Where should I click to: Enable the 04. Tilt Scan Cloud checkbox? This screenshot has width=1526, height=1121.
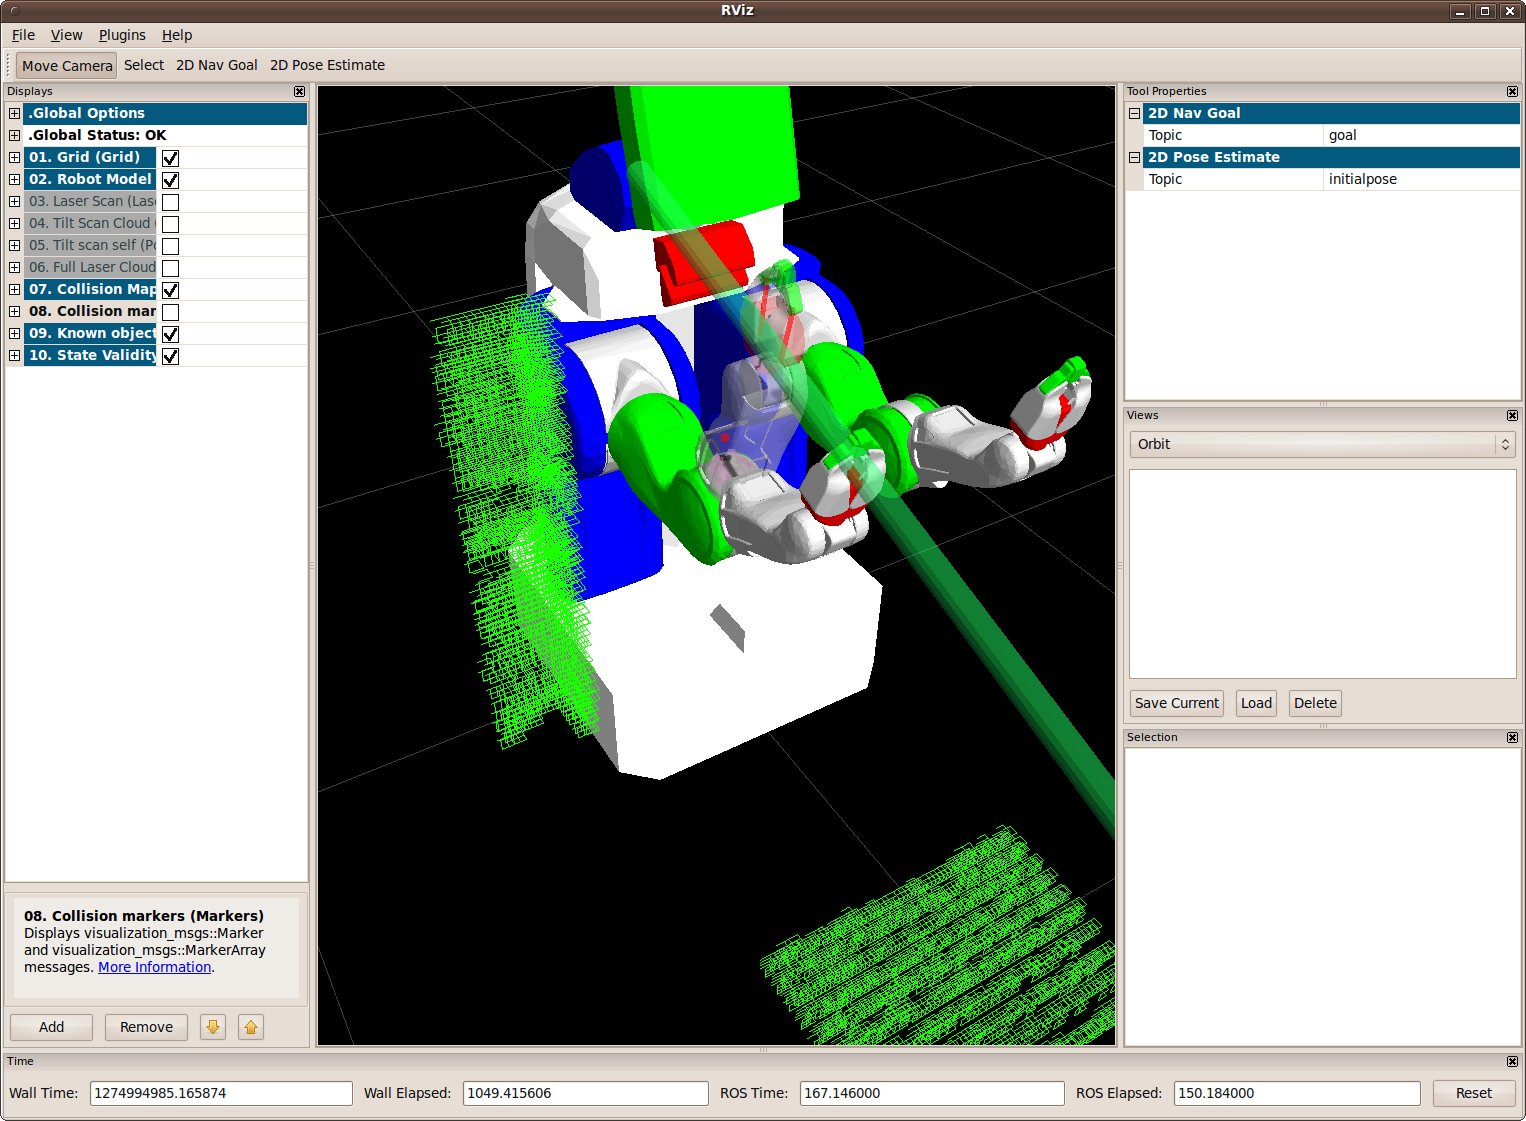[x=171, y=224]
